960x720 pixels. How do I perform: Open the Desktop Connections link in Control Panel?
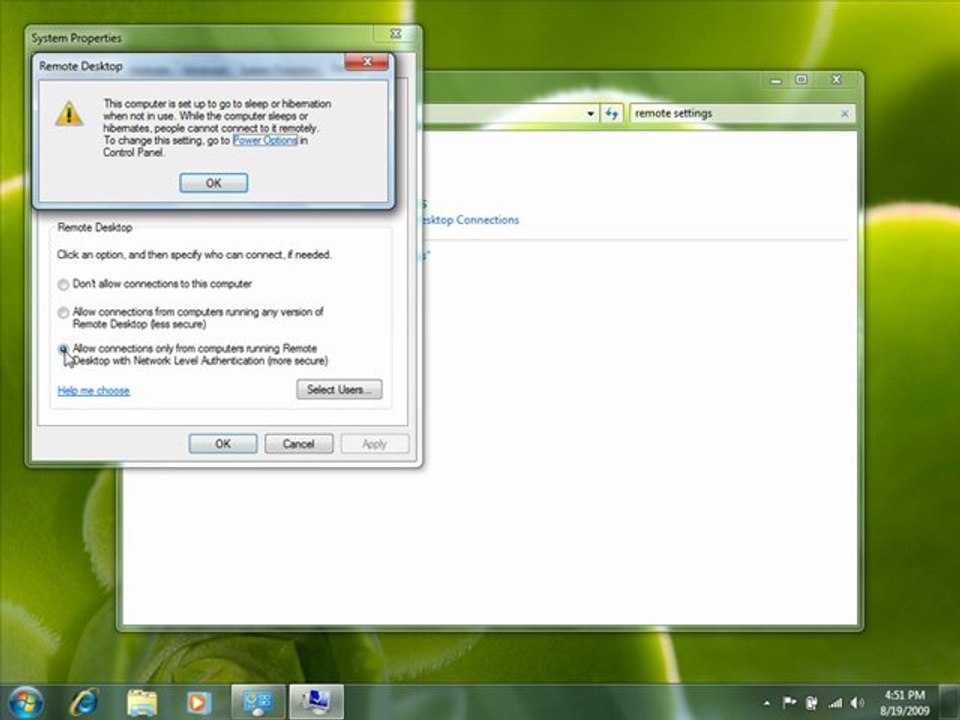[x=470, y=220]
